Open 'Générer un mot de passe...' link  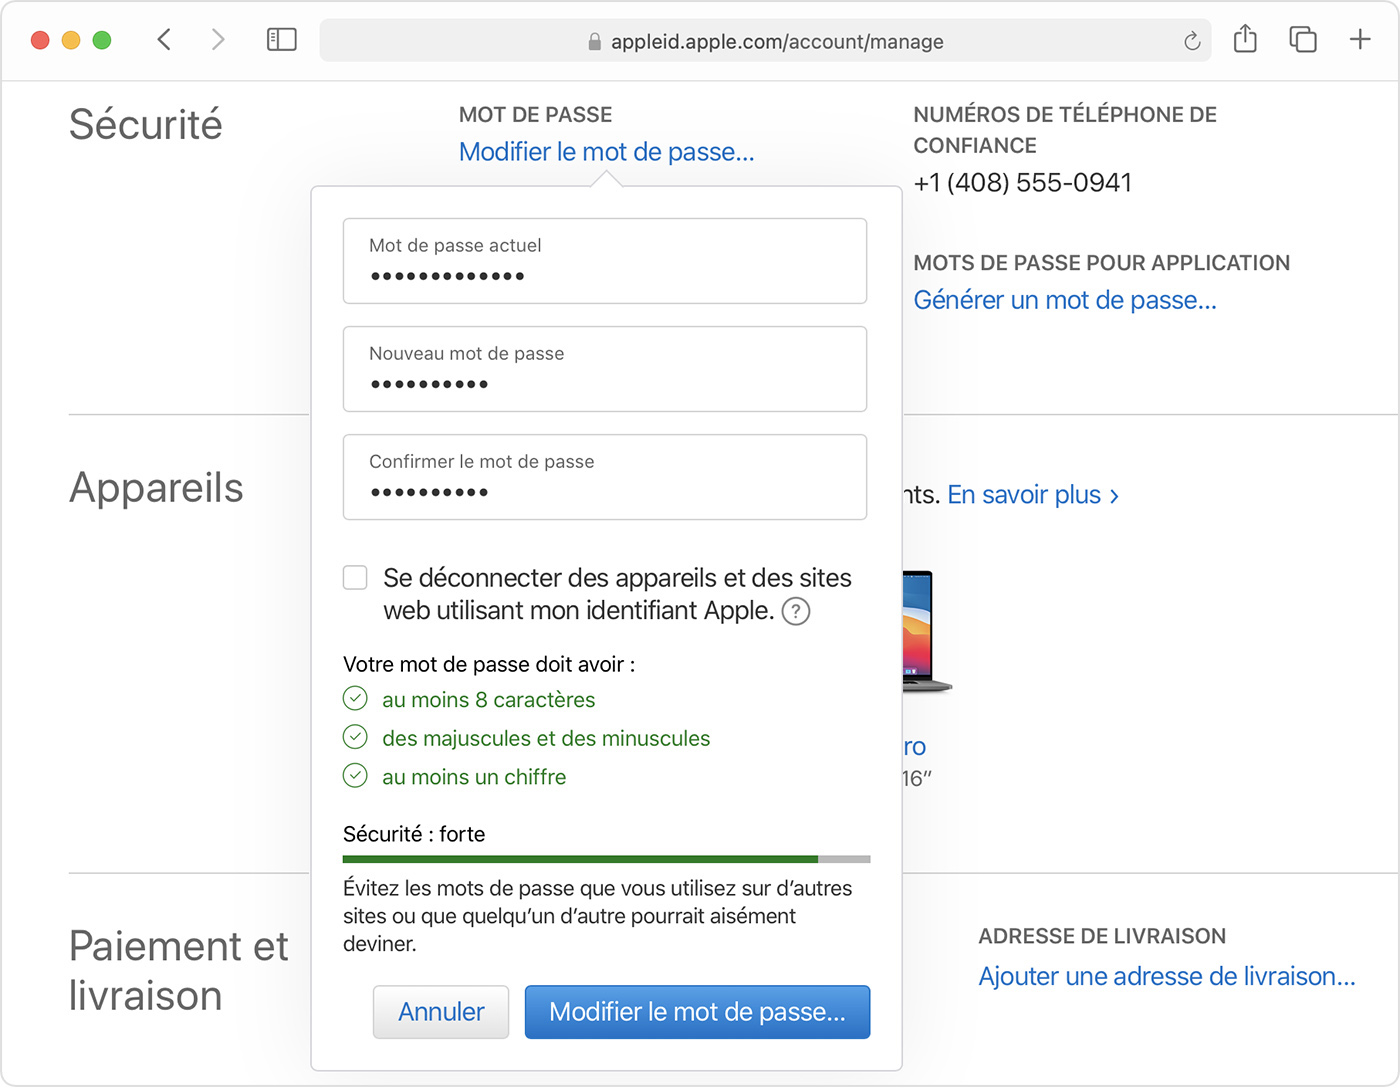(x=1065, y=300)
